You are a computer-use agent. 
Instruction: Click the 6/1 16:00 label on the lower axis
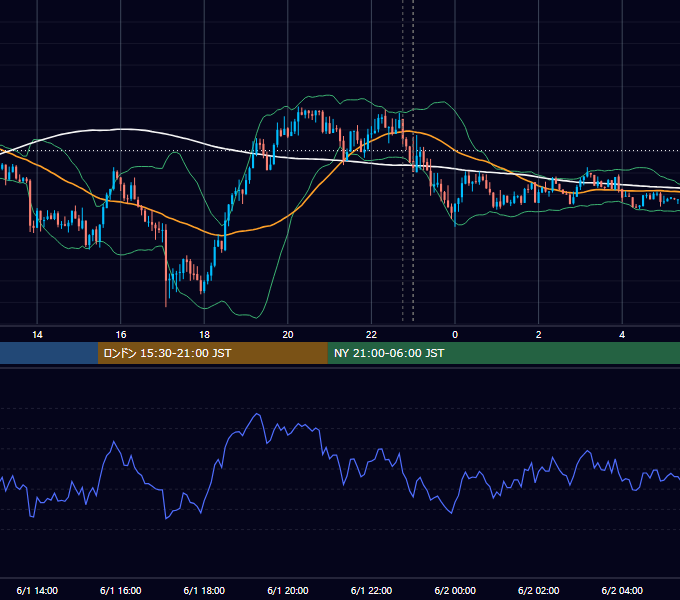121,590
